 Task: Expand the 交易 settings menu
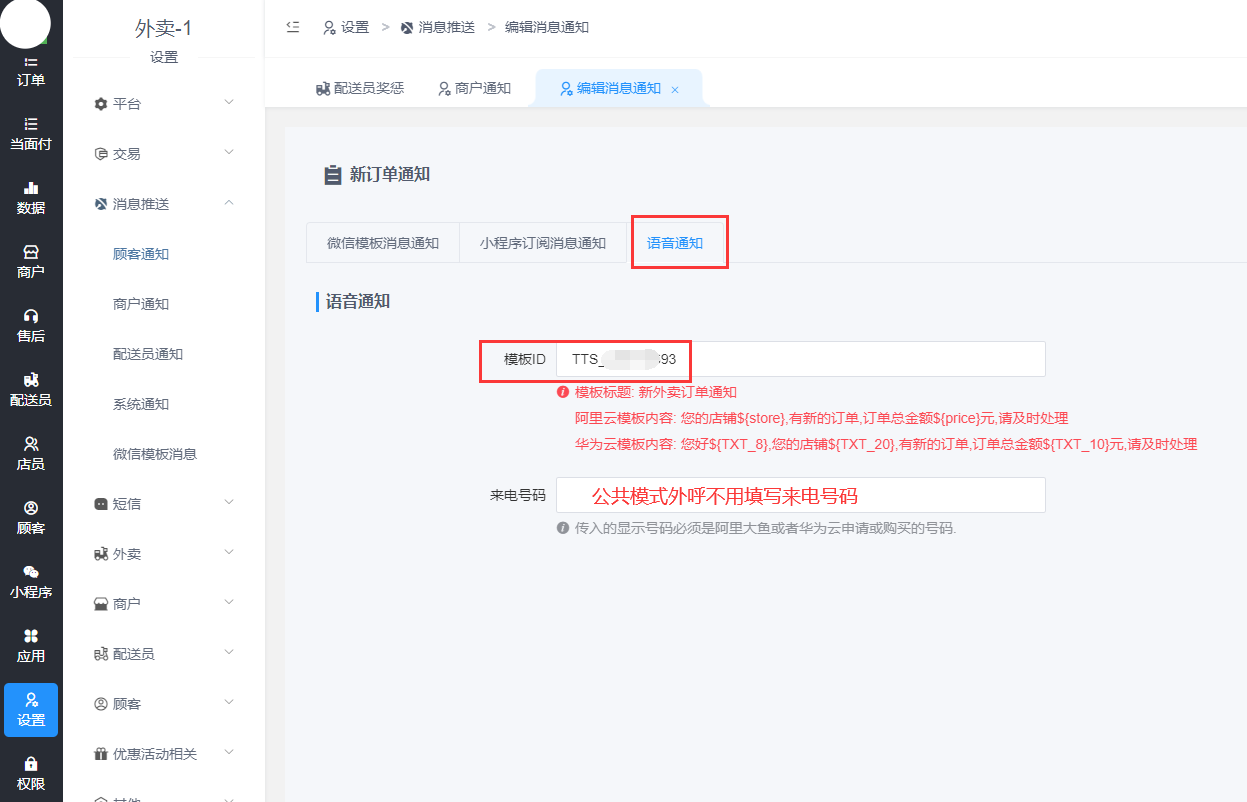(164, 154)
